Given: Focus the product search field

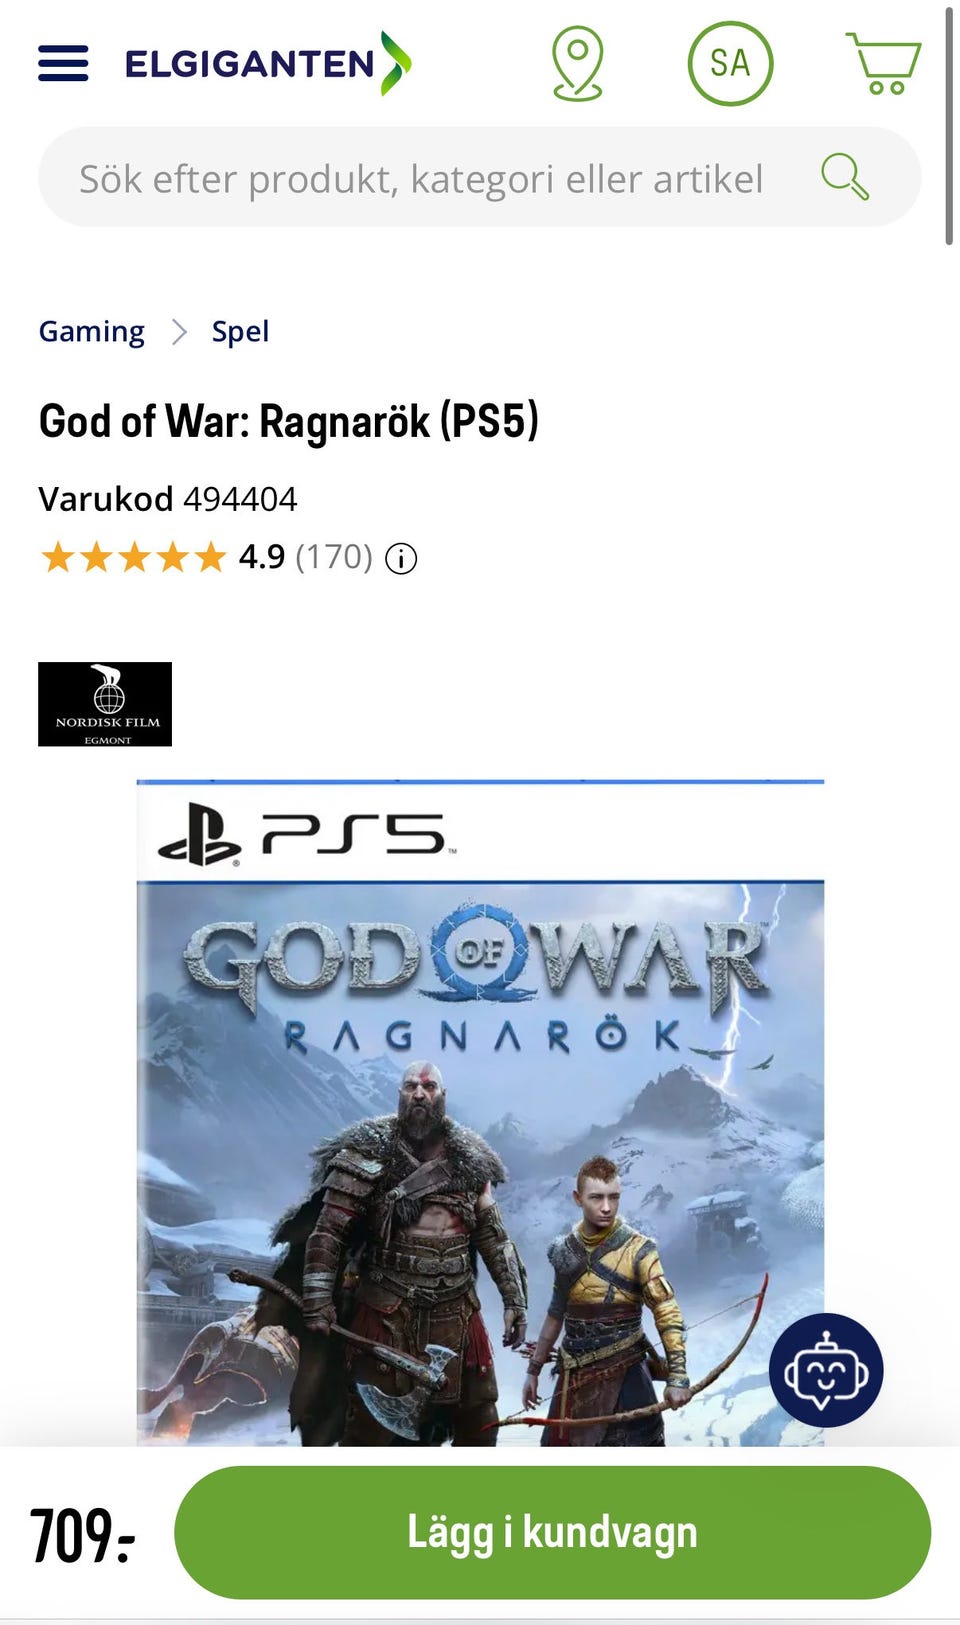Looking at the screenshot, I should [x=479, y=177].
